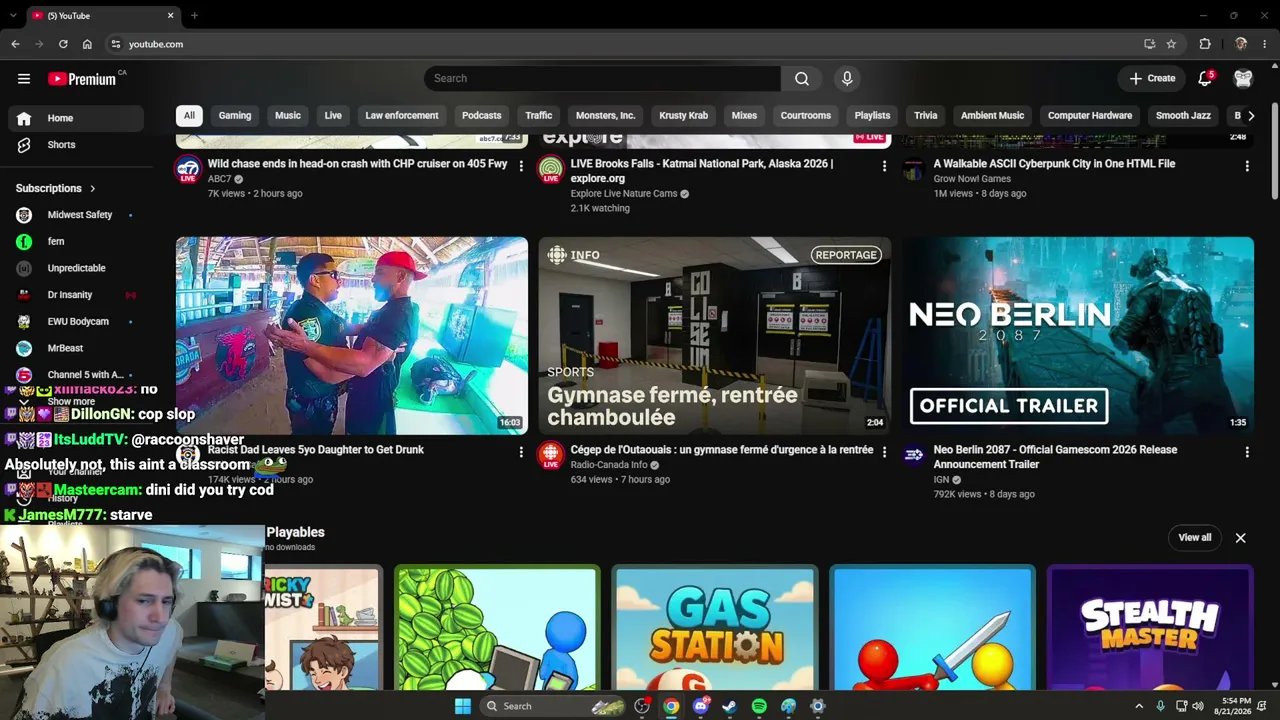Open the gorilla account avatar menu
This screenshot has height=720, width=1280.
tap(1243, 78)
